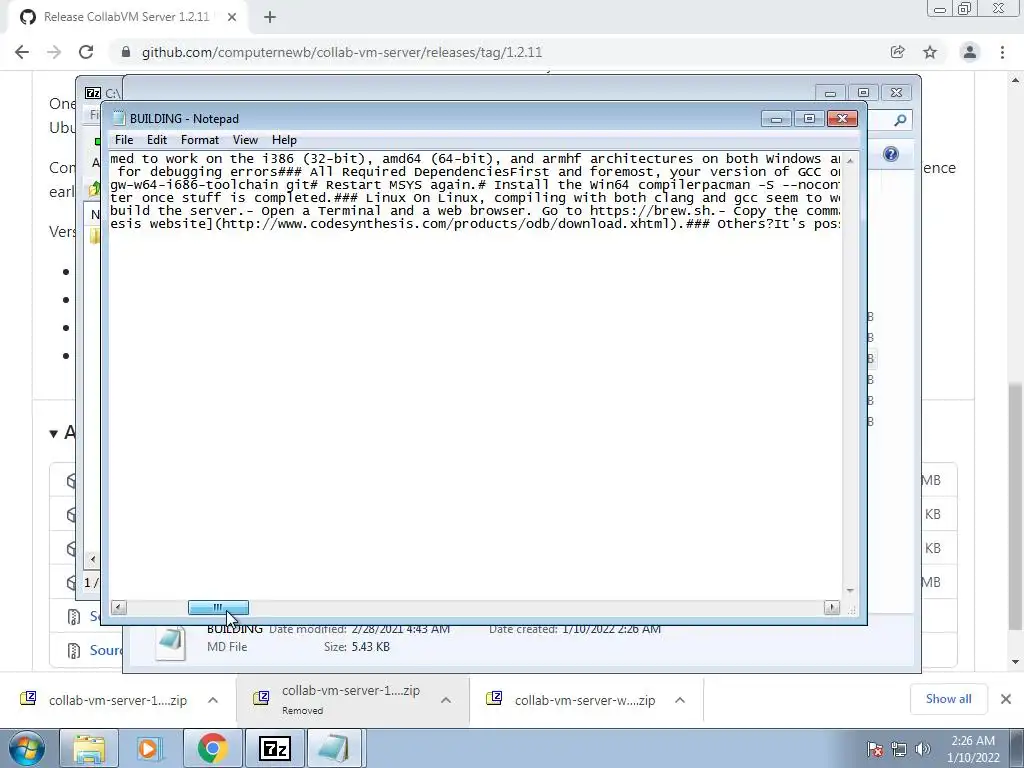
Task: Open the Chrome profile avatar menu
Action: [970, 52]
